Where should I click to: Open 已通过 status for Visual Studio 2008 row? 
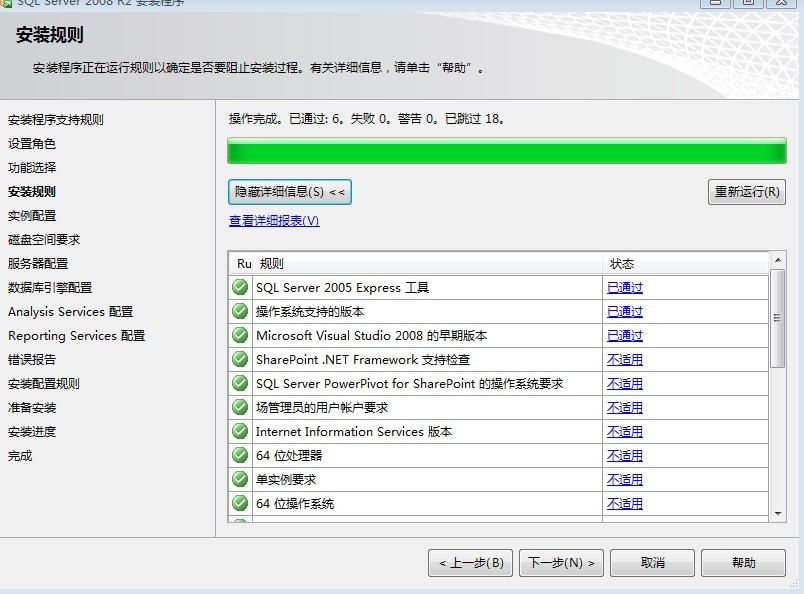(625, 336)
